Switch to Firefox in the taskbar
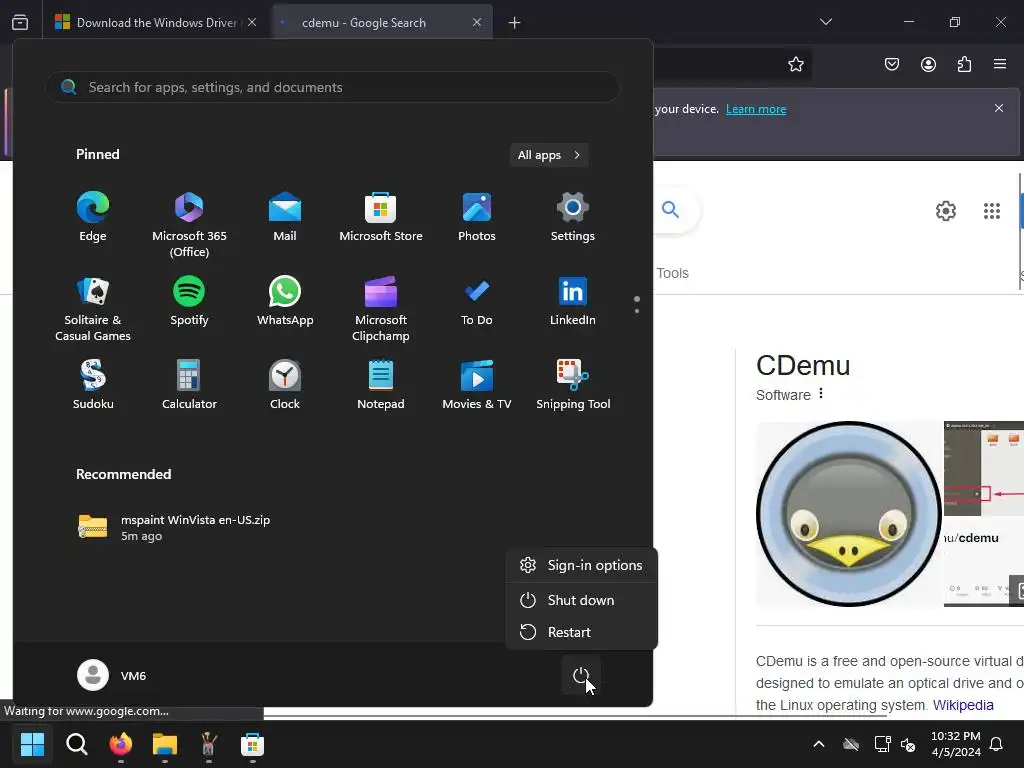The width and height of the screenshot is (1024, 768). [x=121, y=744]
